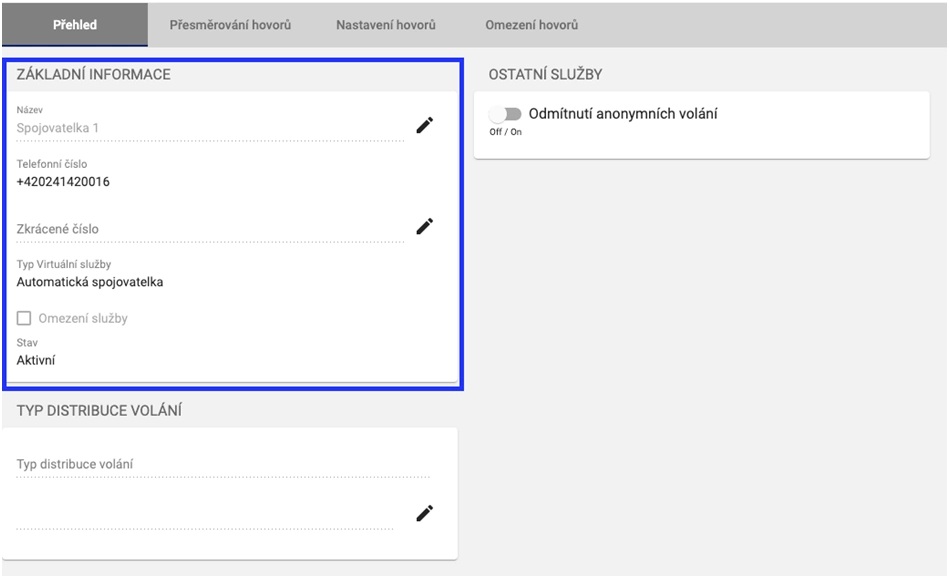Click the pencil icon in Typ distribuce volání card
949x578 pixels.
click(x=425, y=513)
